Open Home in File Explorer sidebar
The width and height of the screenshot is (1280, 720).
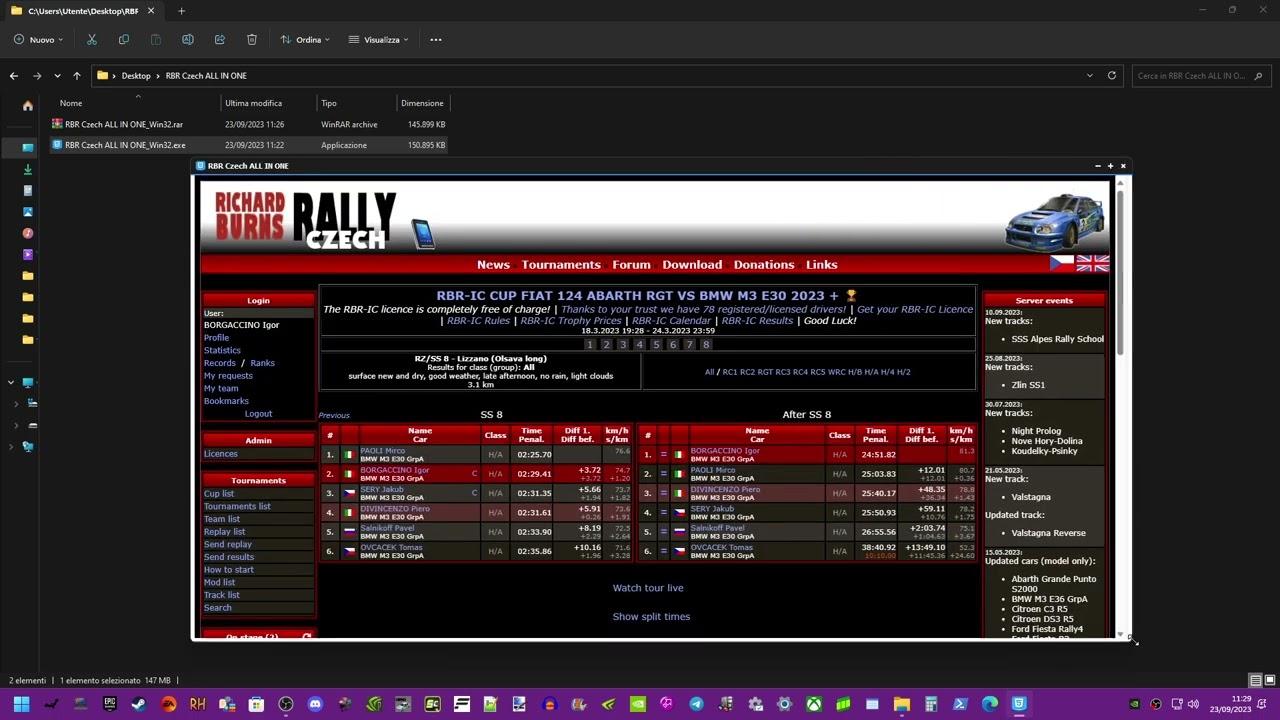click(x=28, y=106)
